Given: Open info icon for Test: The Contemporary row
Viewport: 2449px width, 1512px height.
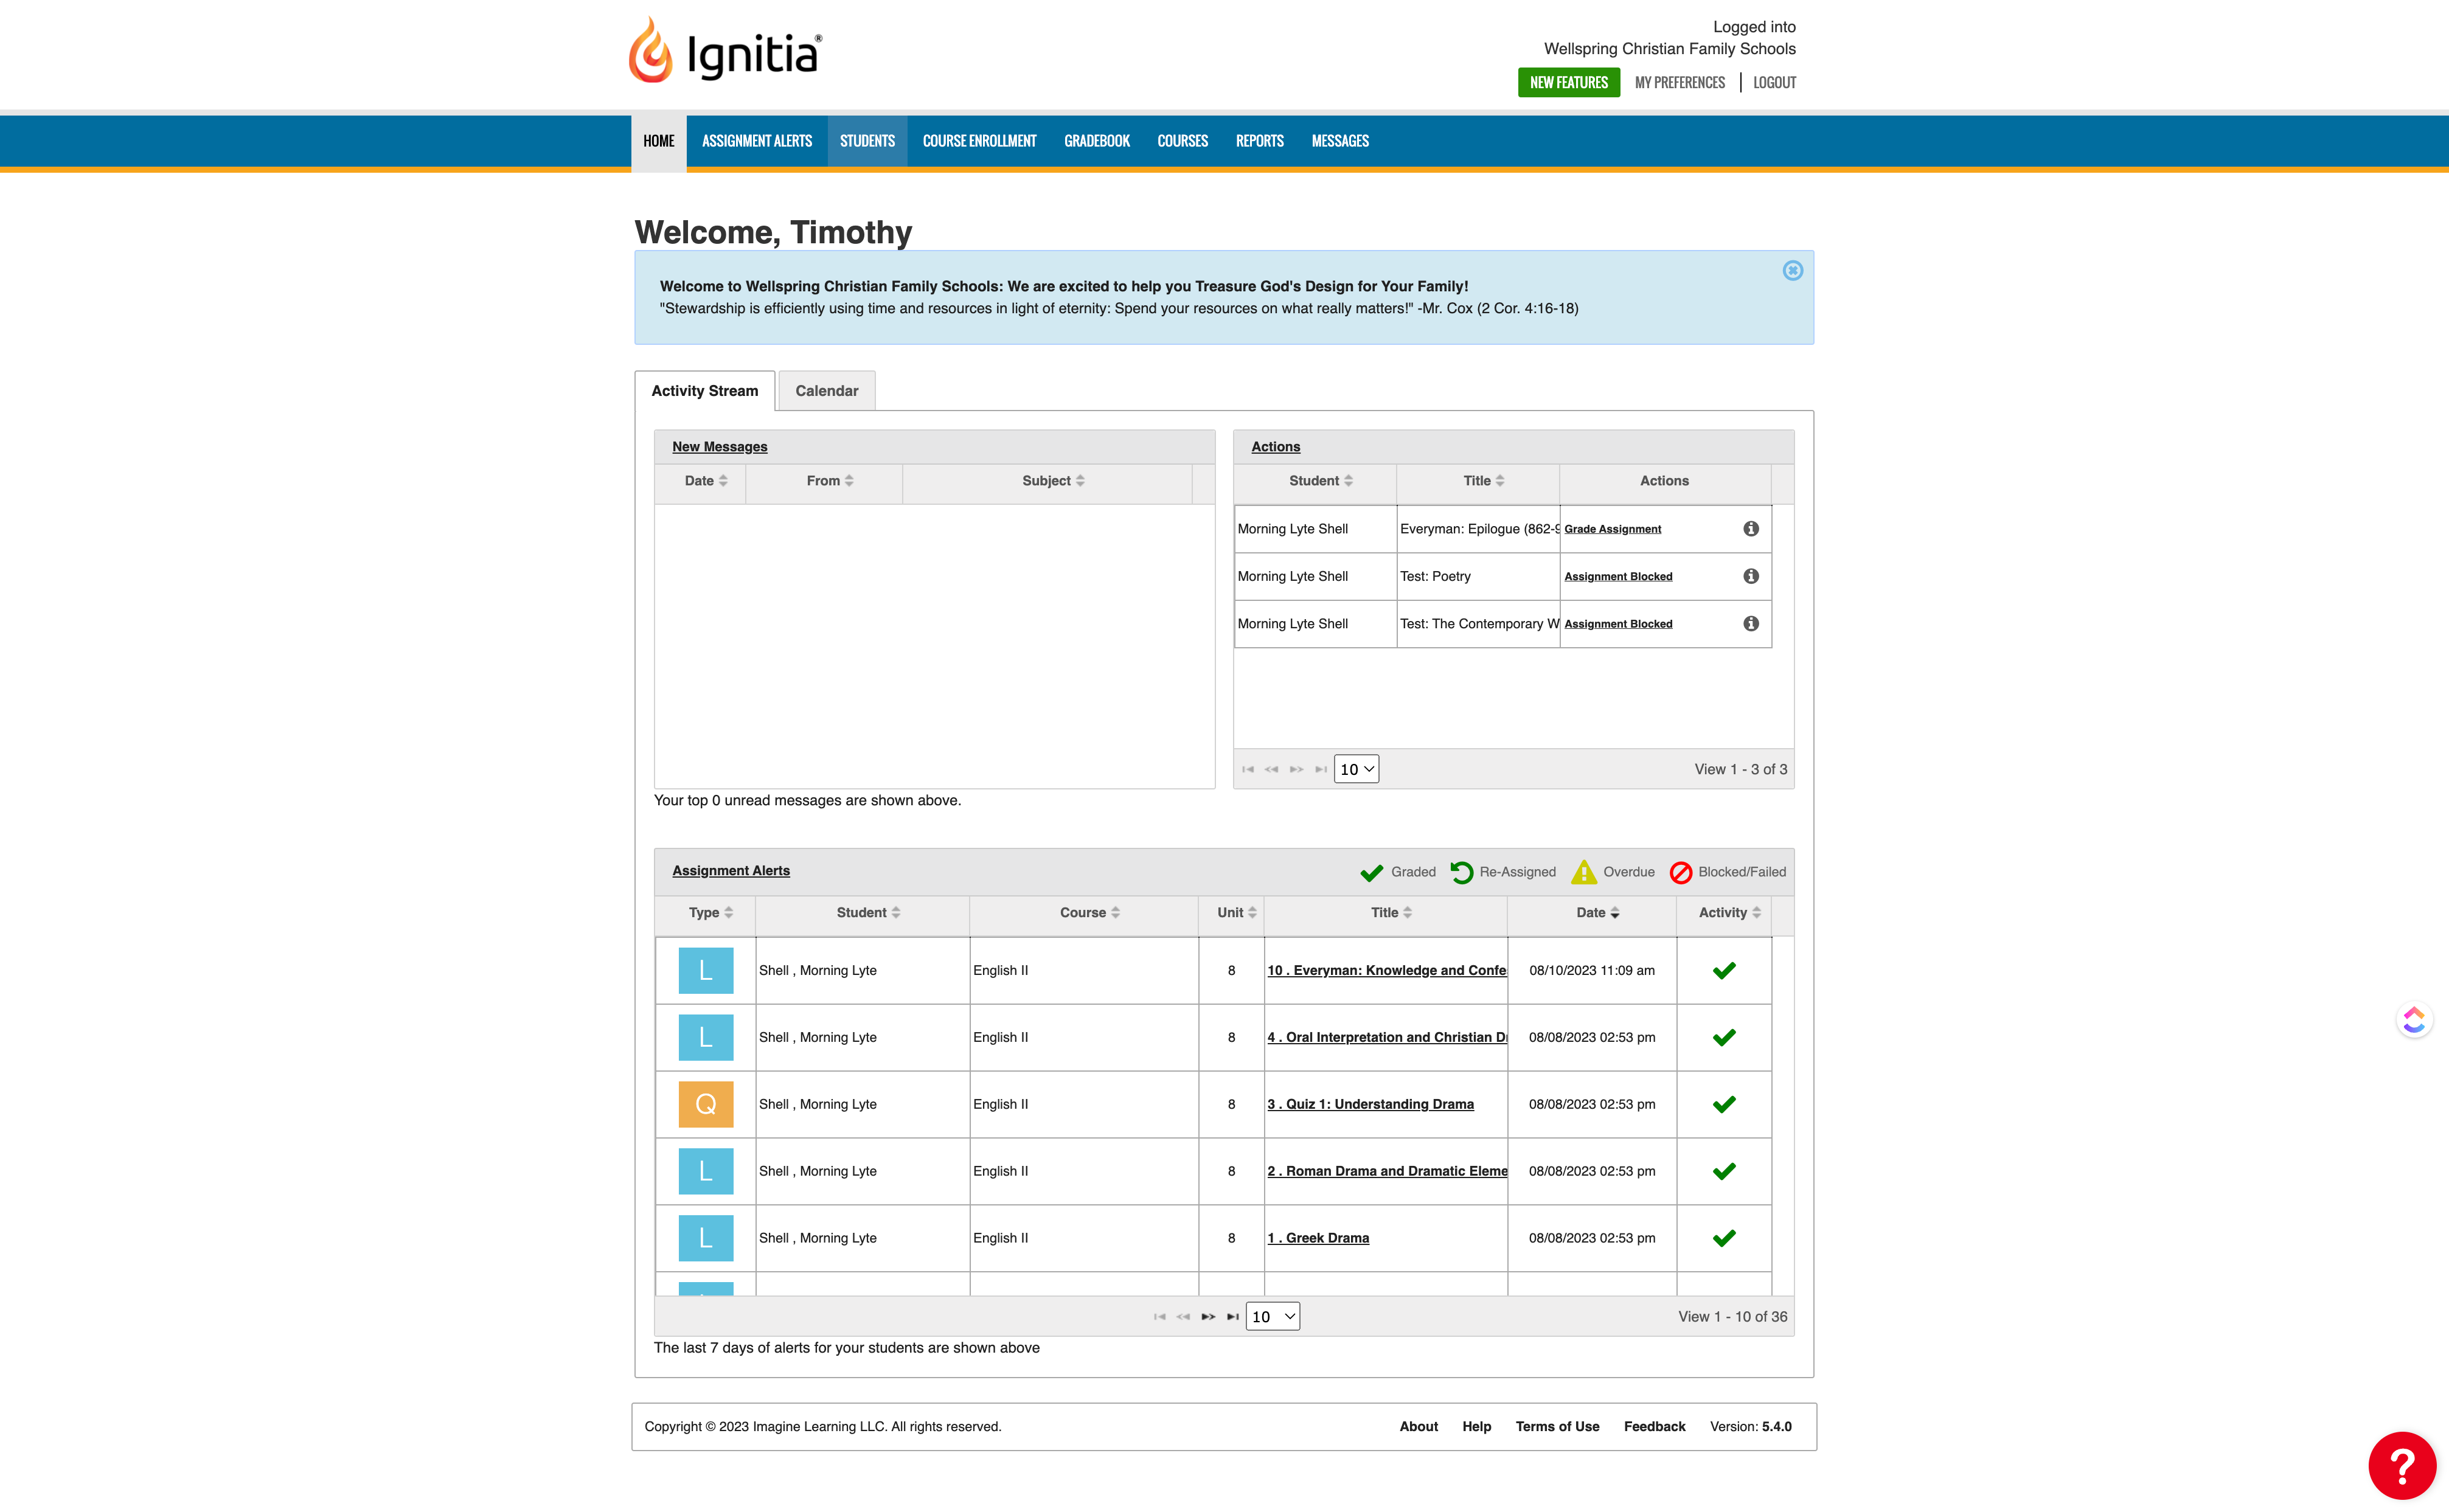Looking at the screenshot, I should 1750,623.
